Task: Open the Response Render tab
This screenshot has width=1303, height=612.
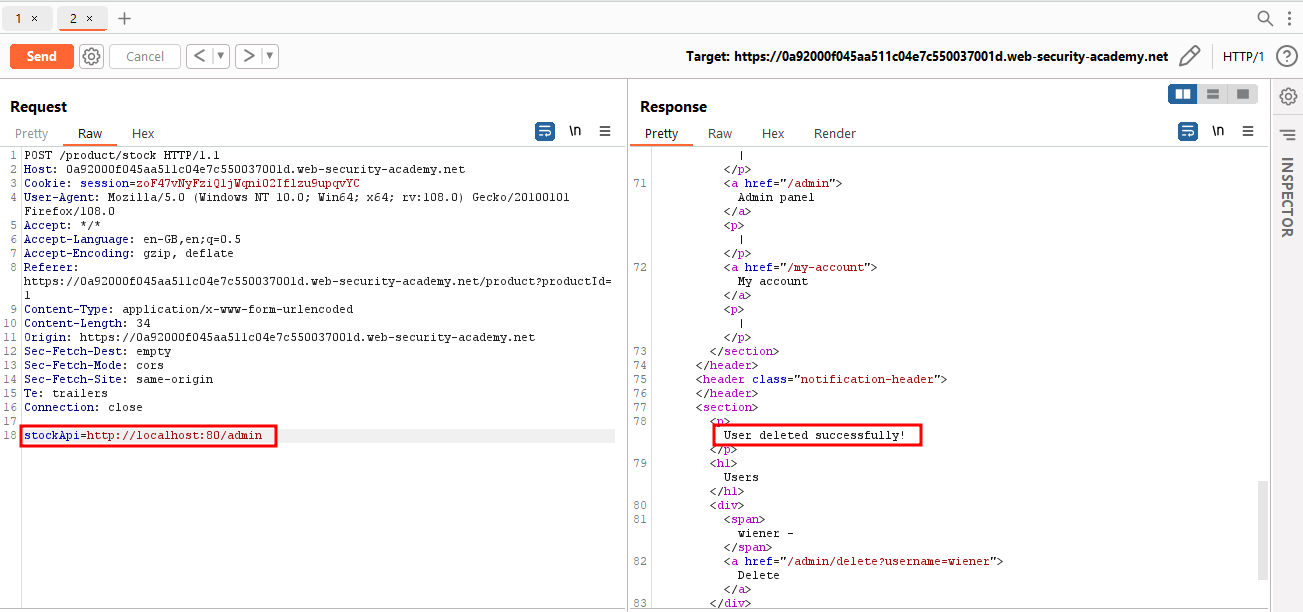Action: coord(835,134)
